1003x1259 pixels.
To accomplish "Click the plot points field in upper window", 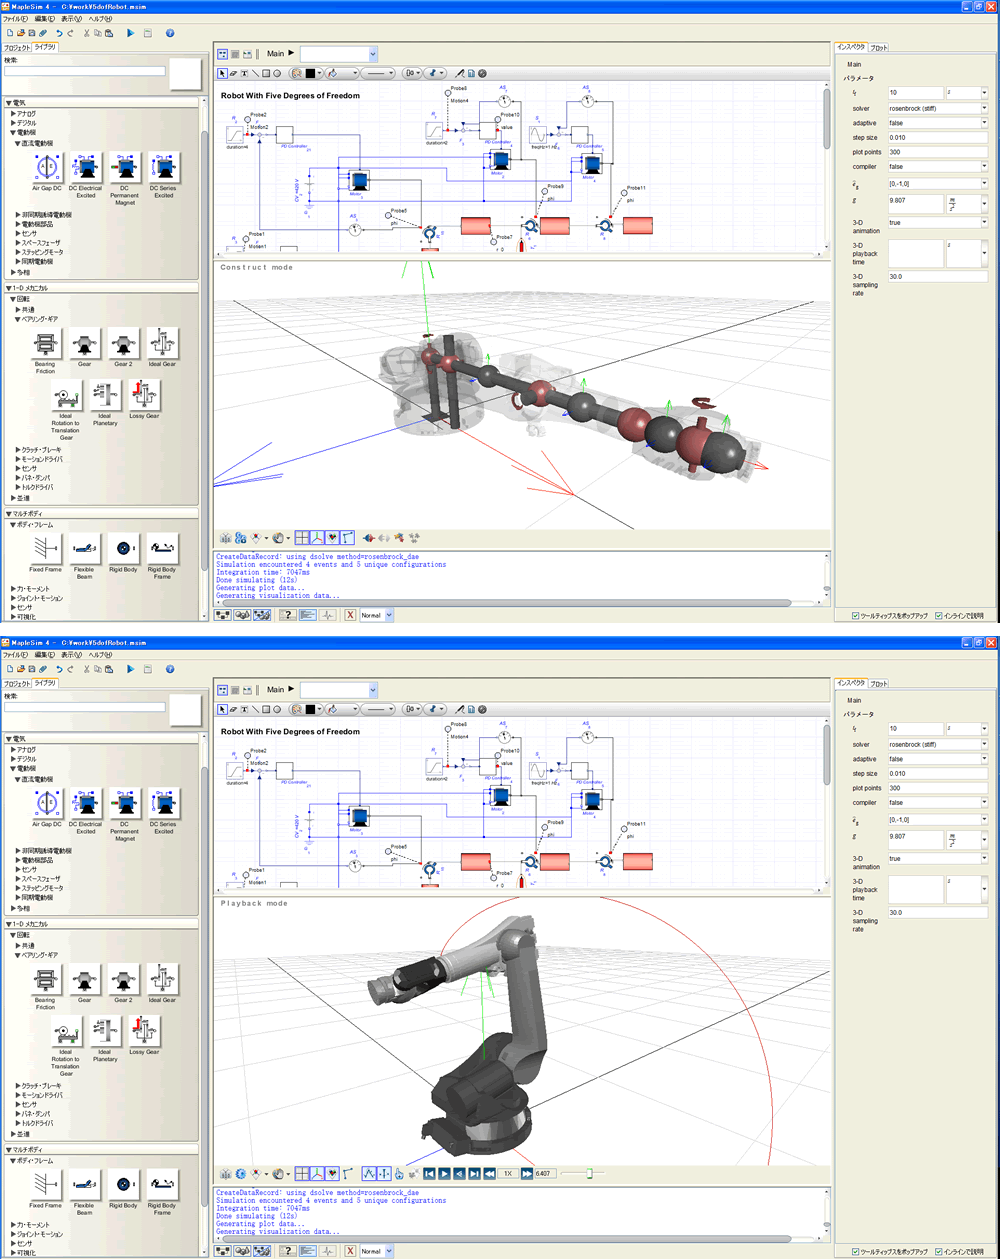I will [938, 152].
